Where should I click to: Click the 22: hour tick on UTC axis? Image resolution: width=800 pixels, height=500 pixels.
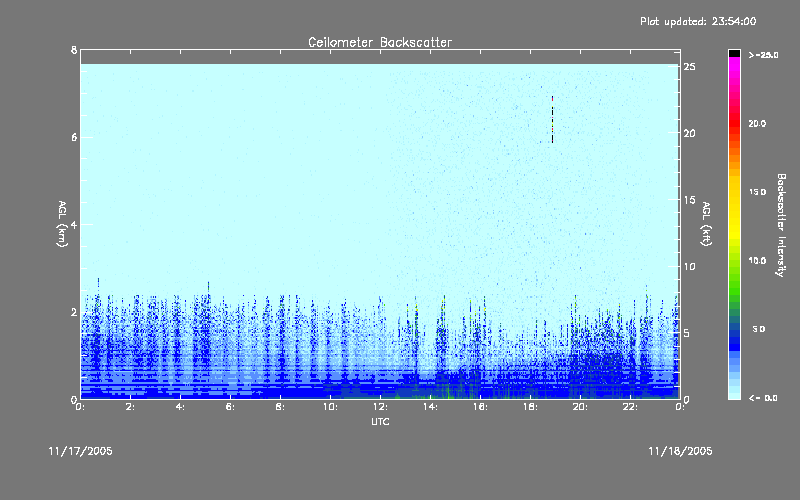(630, 407)
